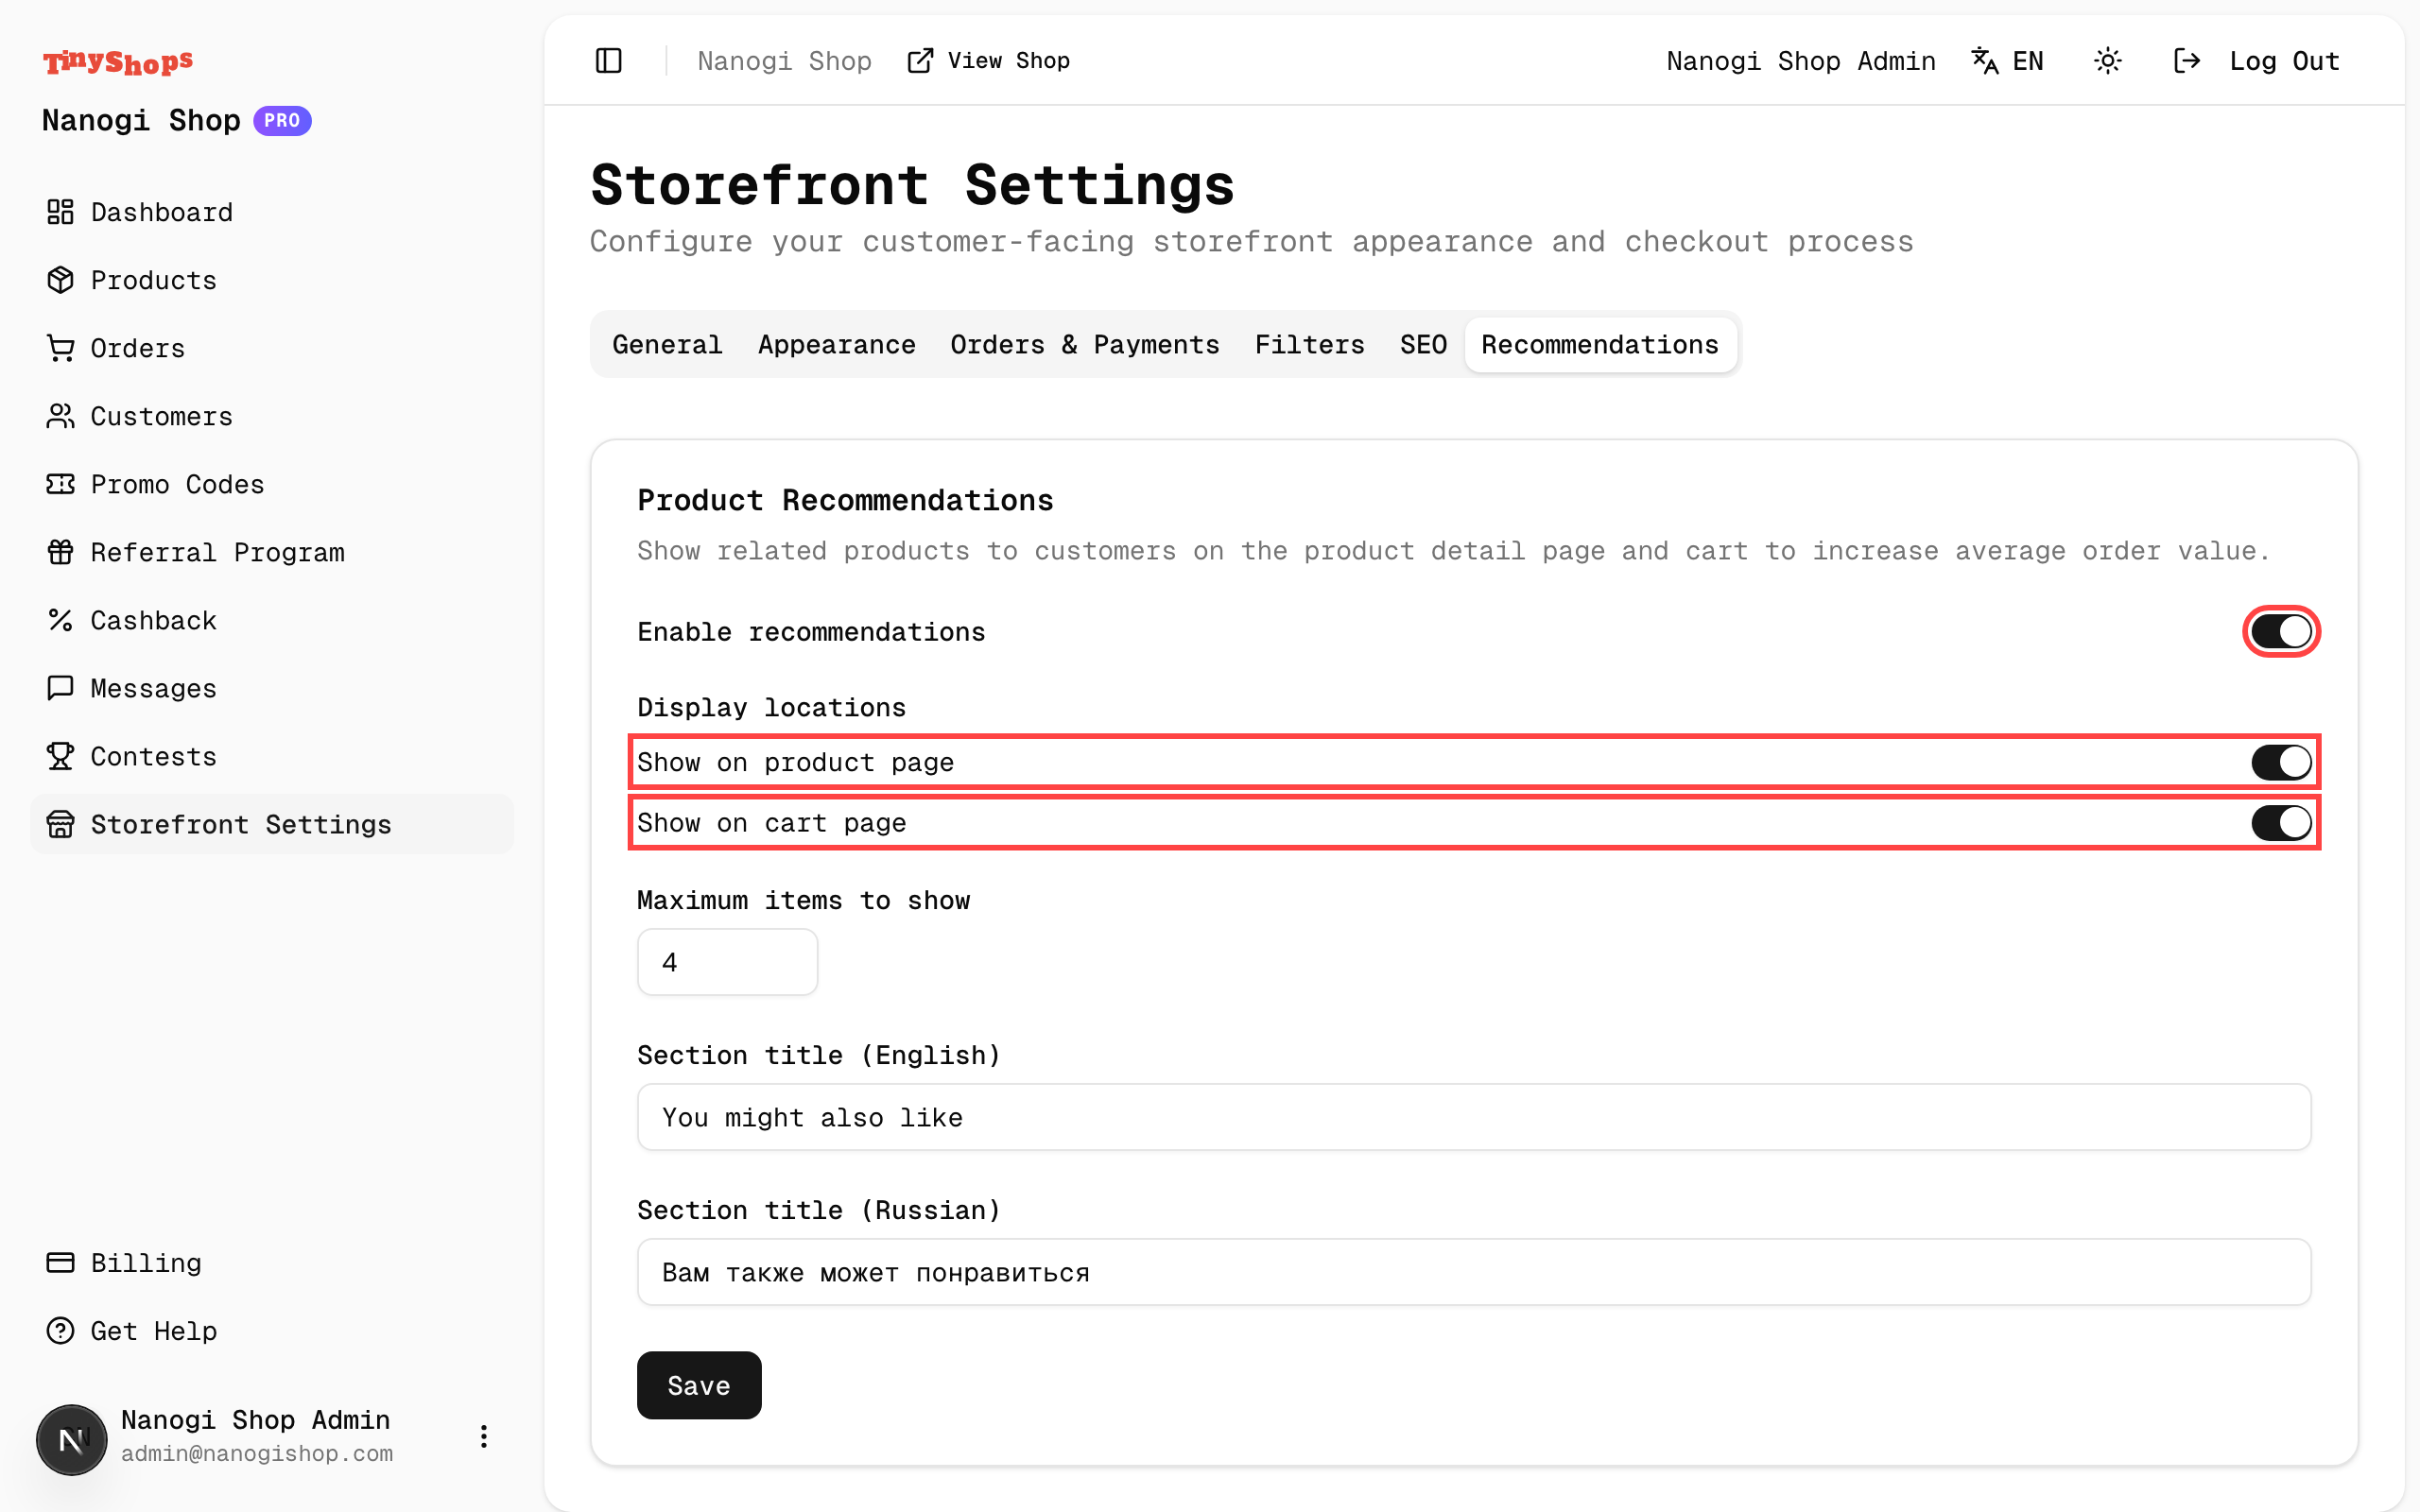Switch to the Appearance tab
Image resolution: width=2420 pixels, height=1512 pixels.
coord(836,344)
